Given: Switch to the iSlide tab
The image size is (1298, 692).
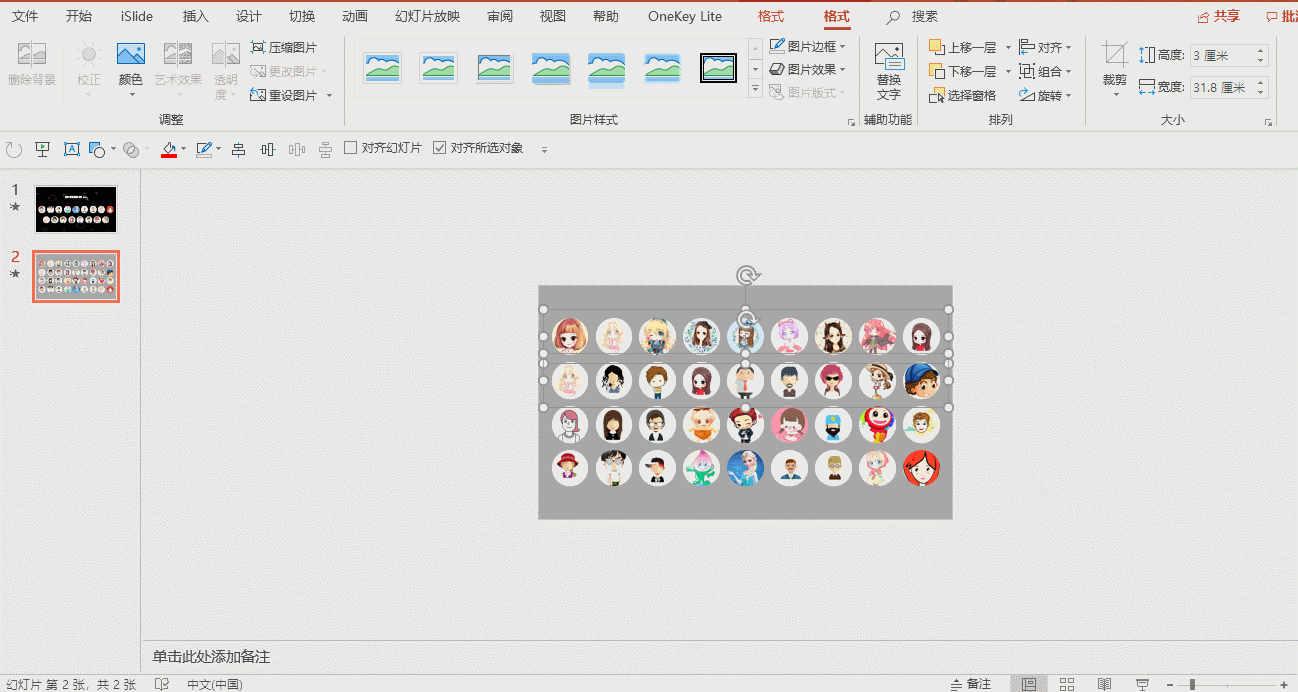Looking at the screenshot, I should click(138, 16).
